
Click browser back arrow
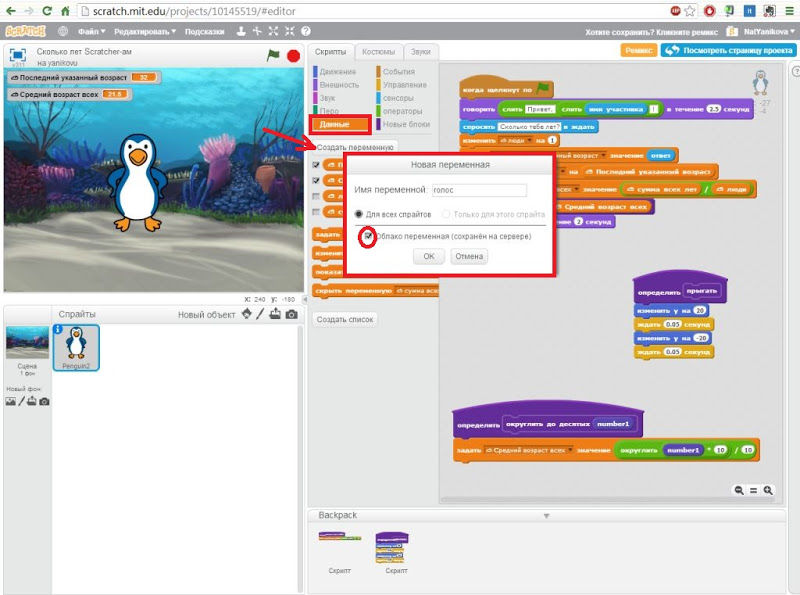pos(11,11)
